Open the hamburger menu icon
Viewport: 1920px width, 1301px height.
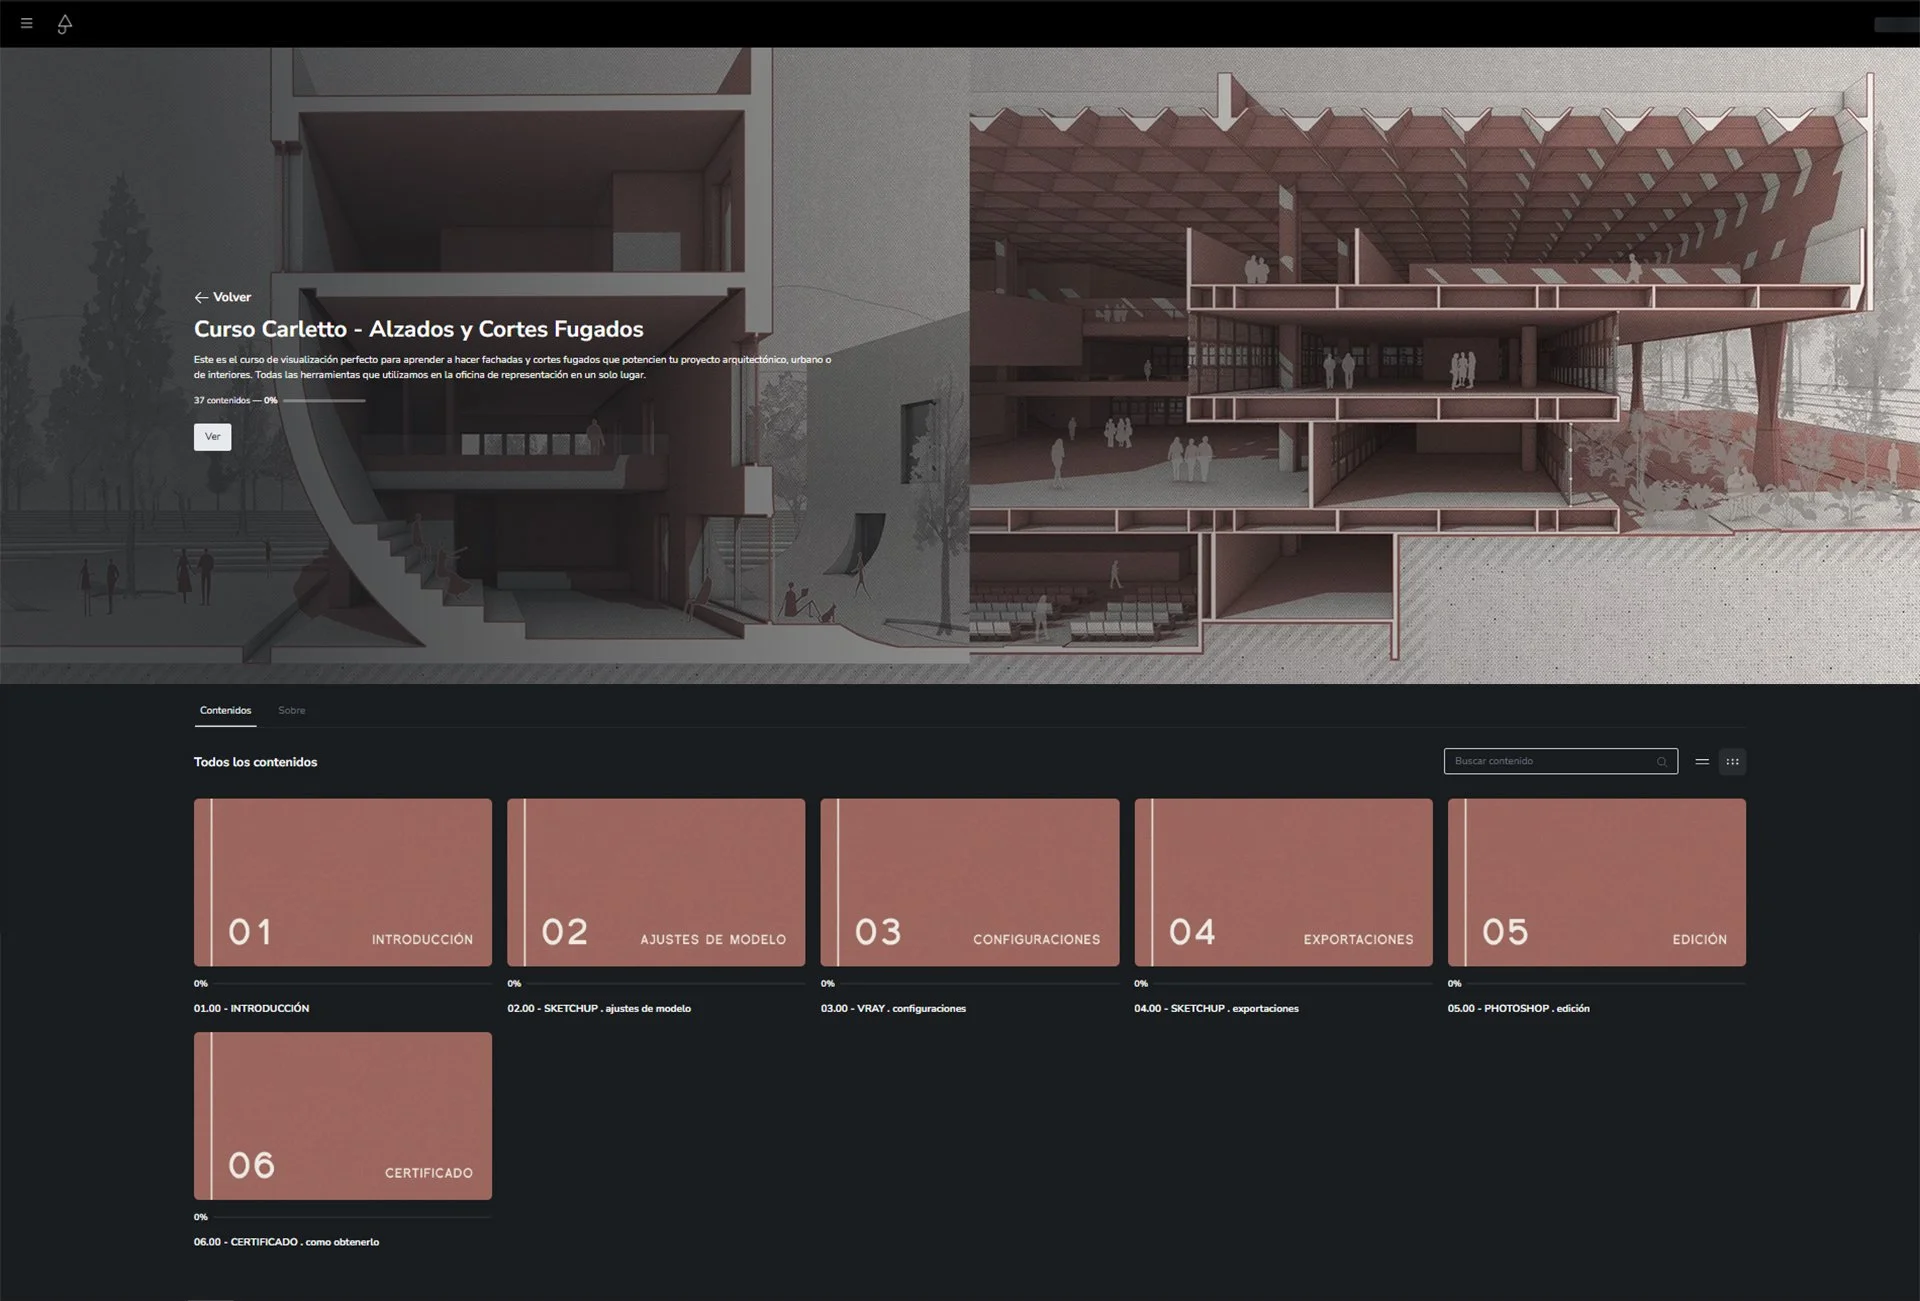point(27,23)
